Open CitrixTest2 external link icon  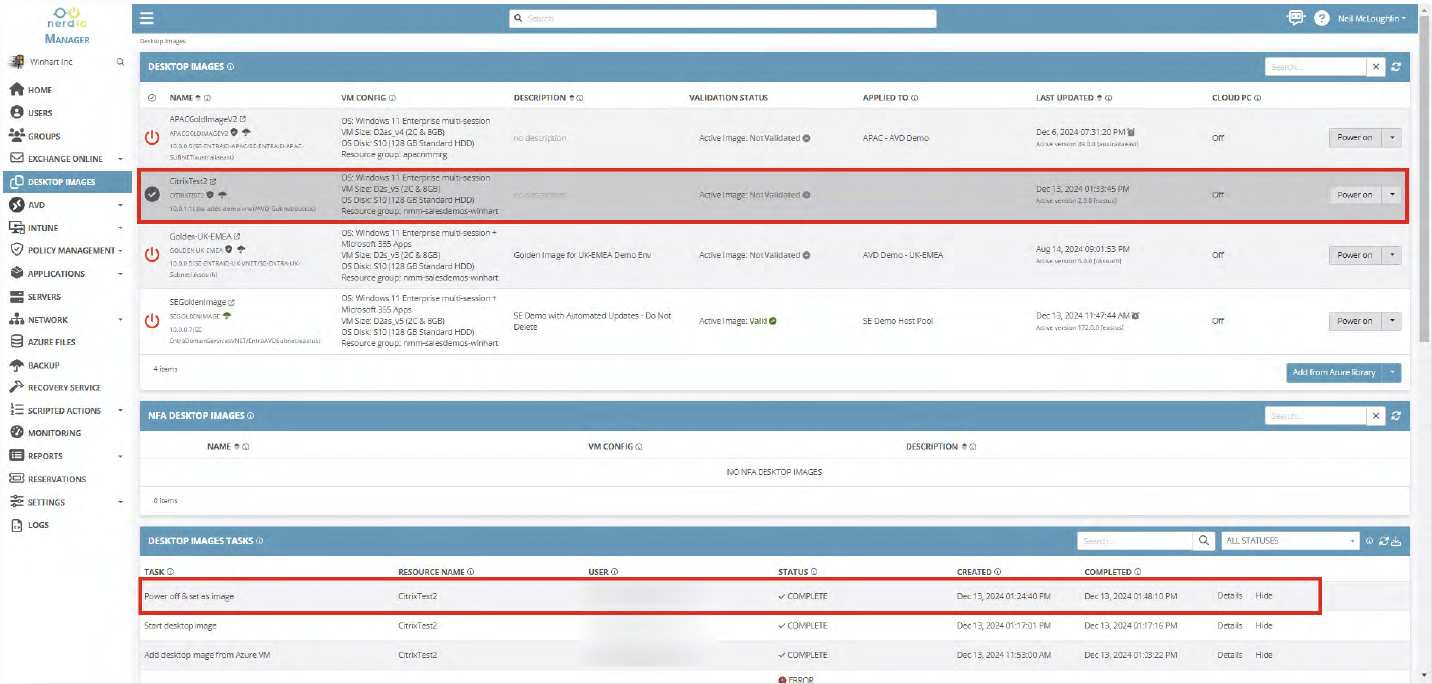coord(213,182)
